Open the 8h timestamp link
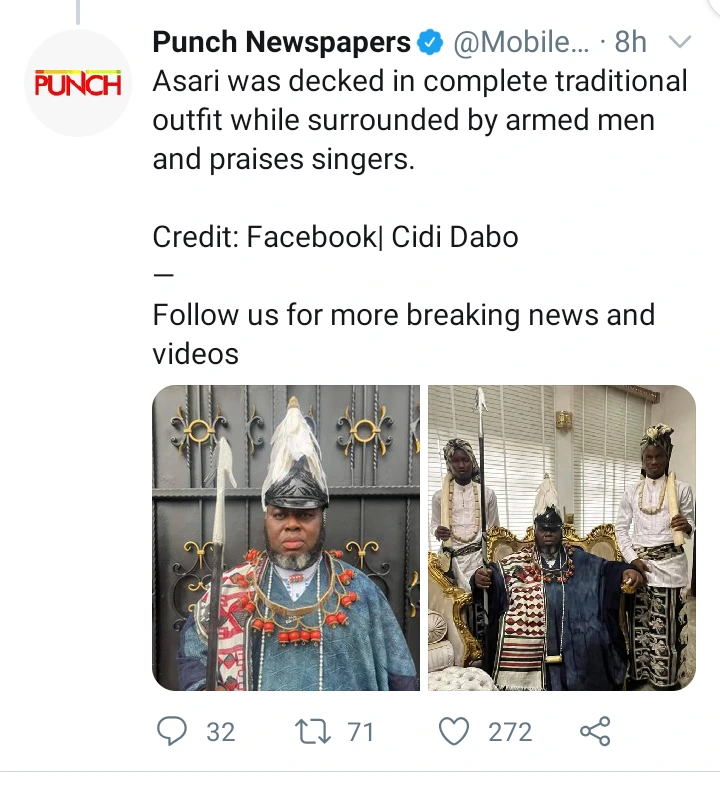This screenshot has width=720, height=787. point(631,43)
